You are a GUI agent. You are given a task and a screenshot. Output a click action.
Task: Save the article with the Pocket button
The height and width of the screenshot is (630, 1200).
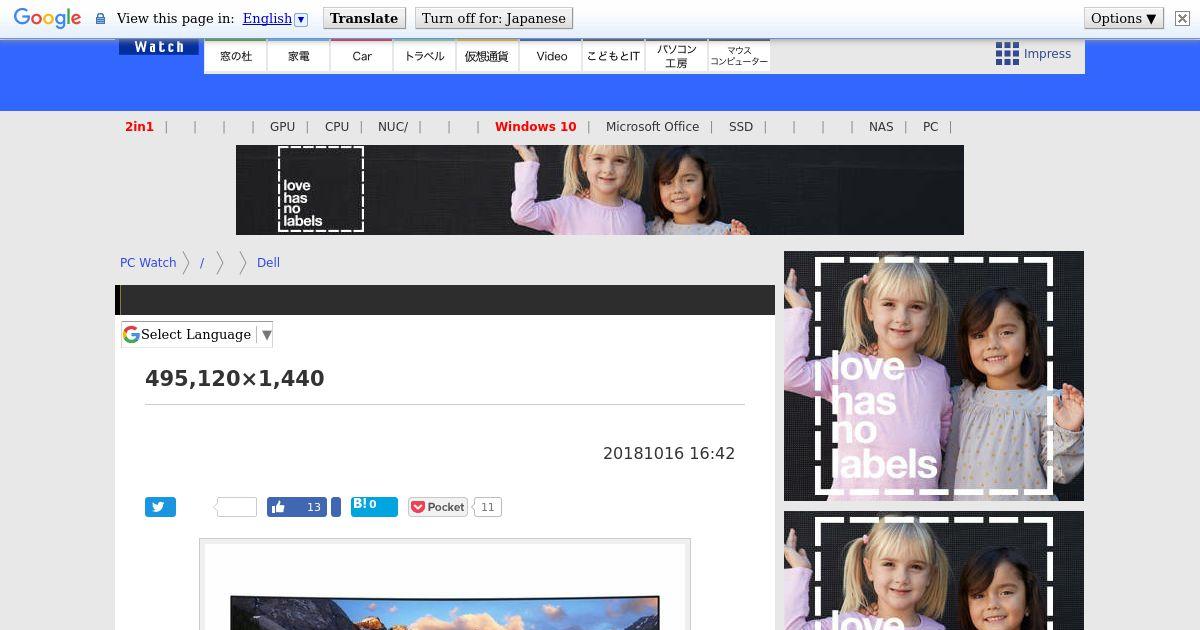pyautogui.click(x=438, y=507)
